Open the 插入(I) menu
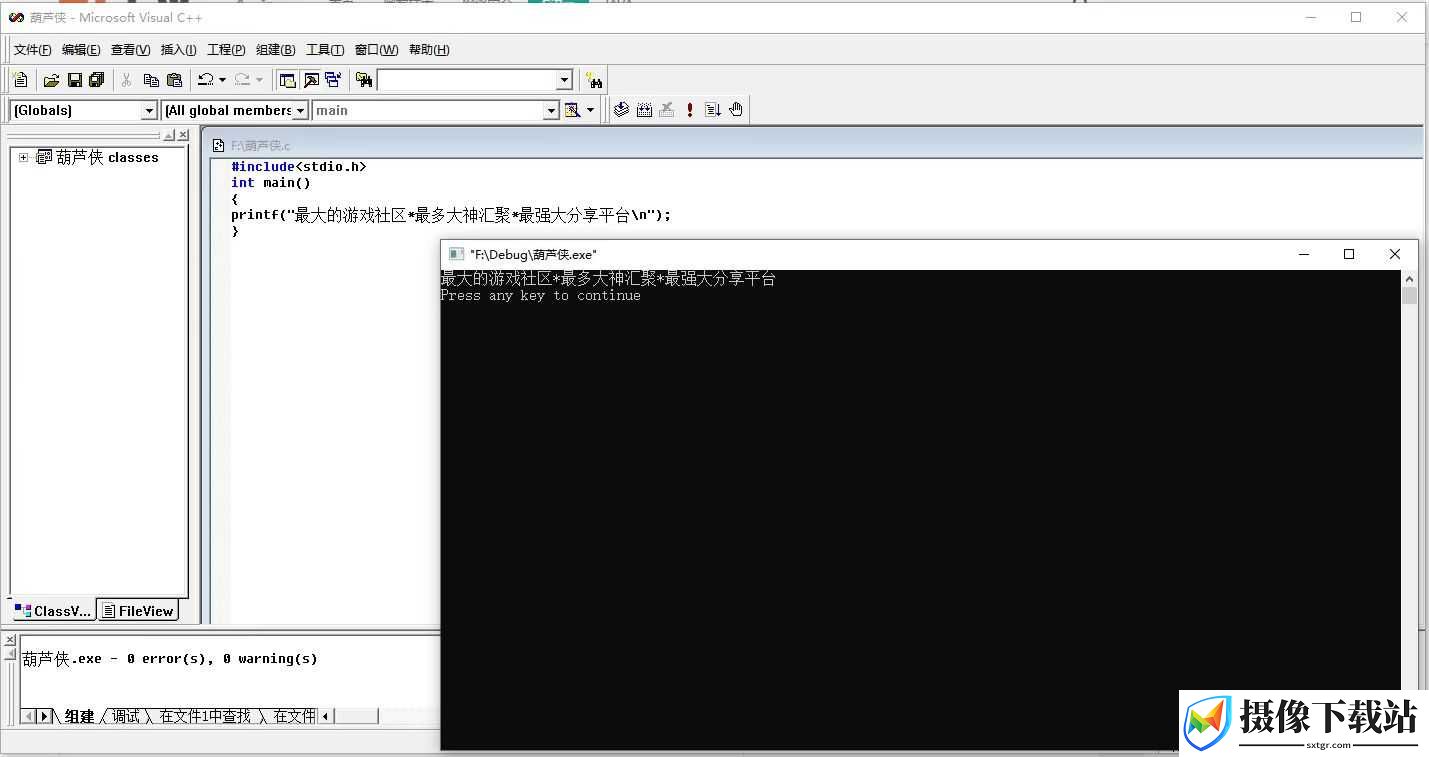The height and width of the screenshot is (757, 1429). pyautogui.click(x=178, y=50)
